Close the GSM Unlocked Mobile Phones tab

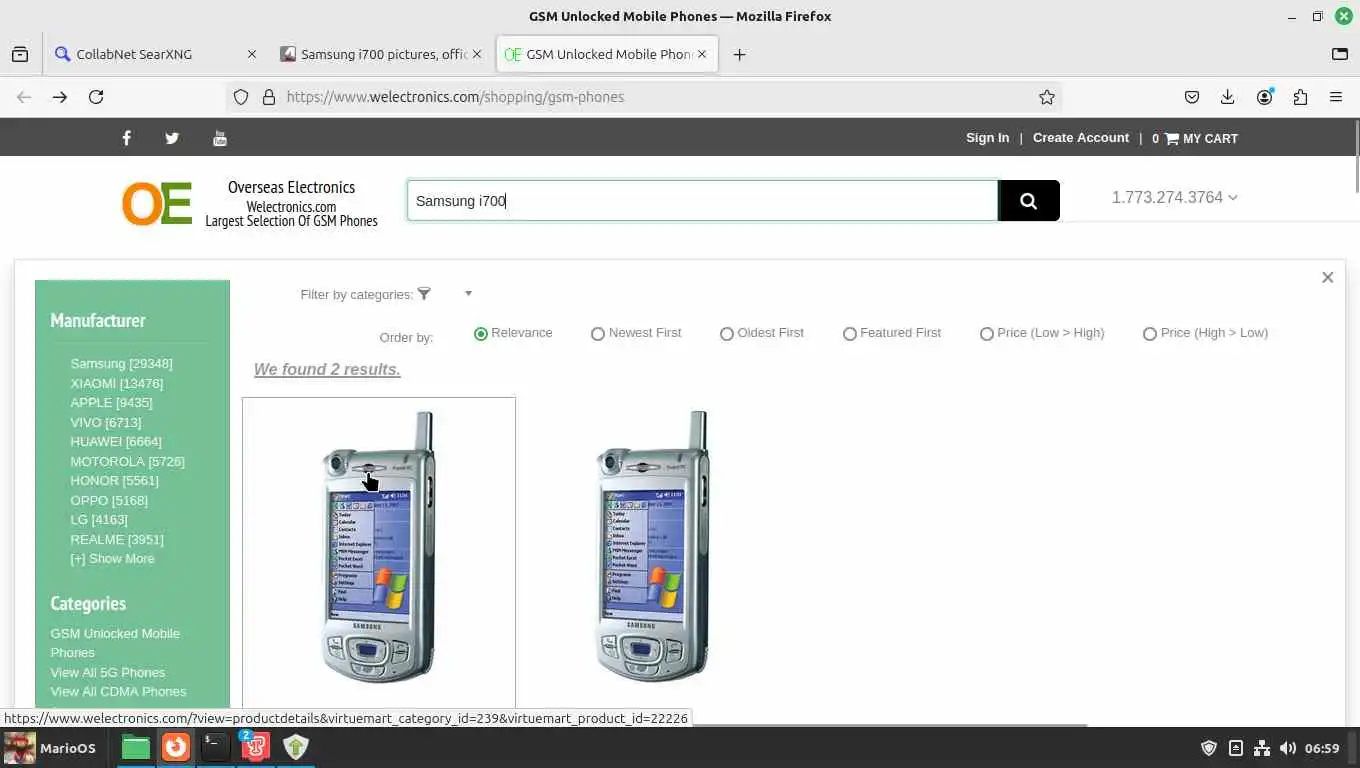pos(702,54)
